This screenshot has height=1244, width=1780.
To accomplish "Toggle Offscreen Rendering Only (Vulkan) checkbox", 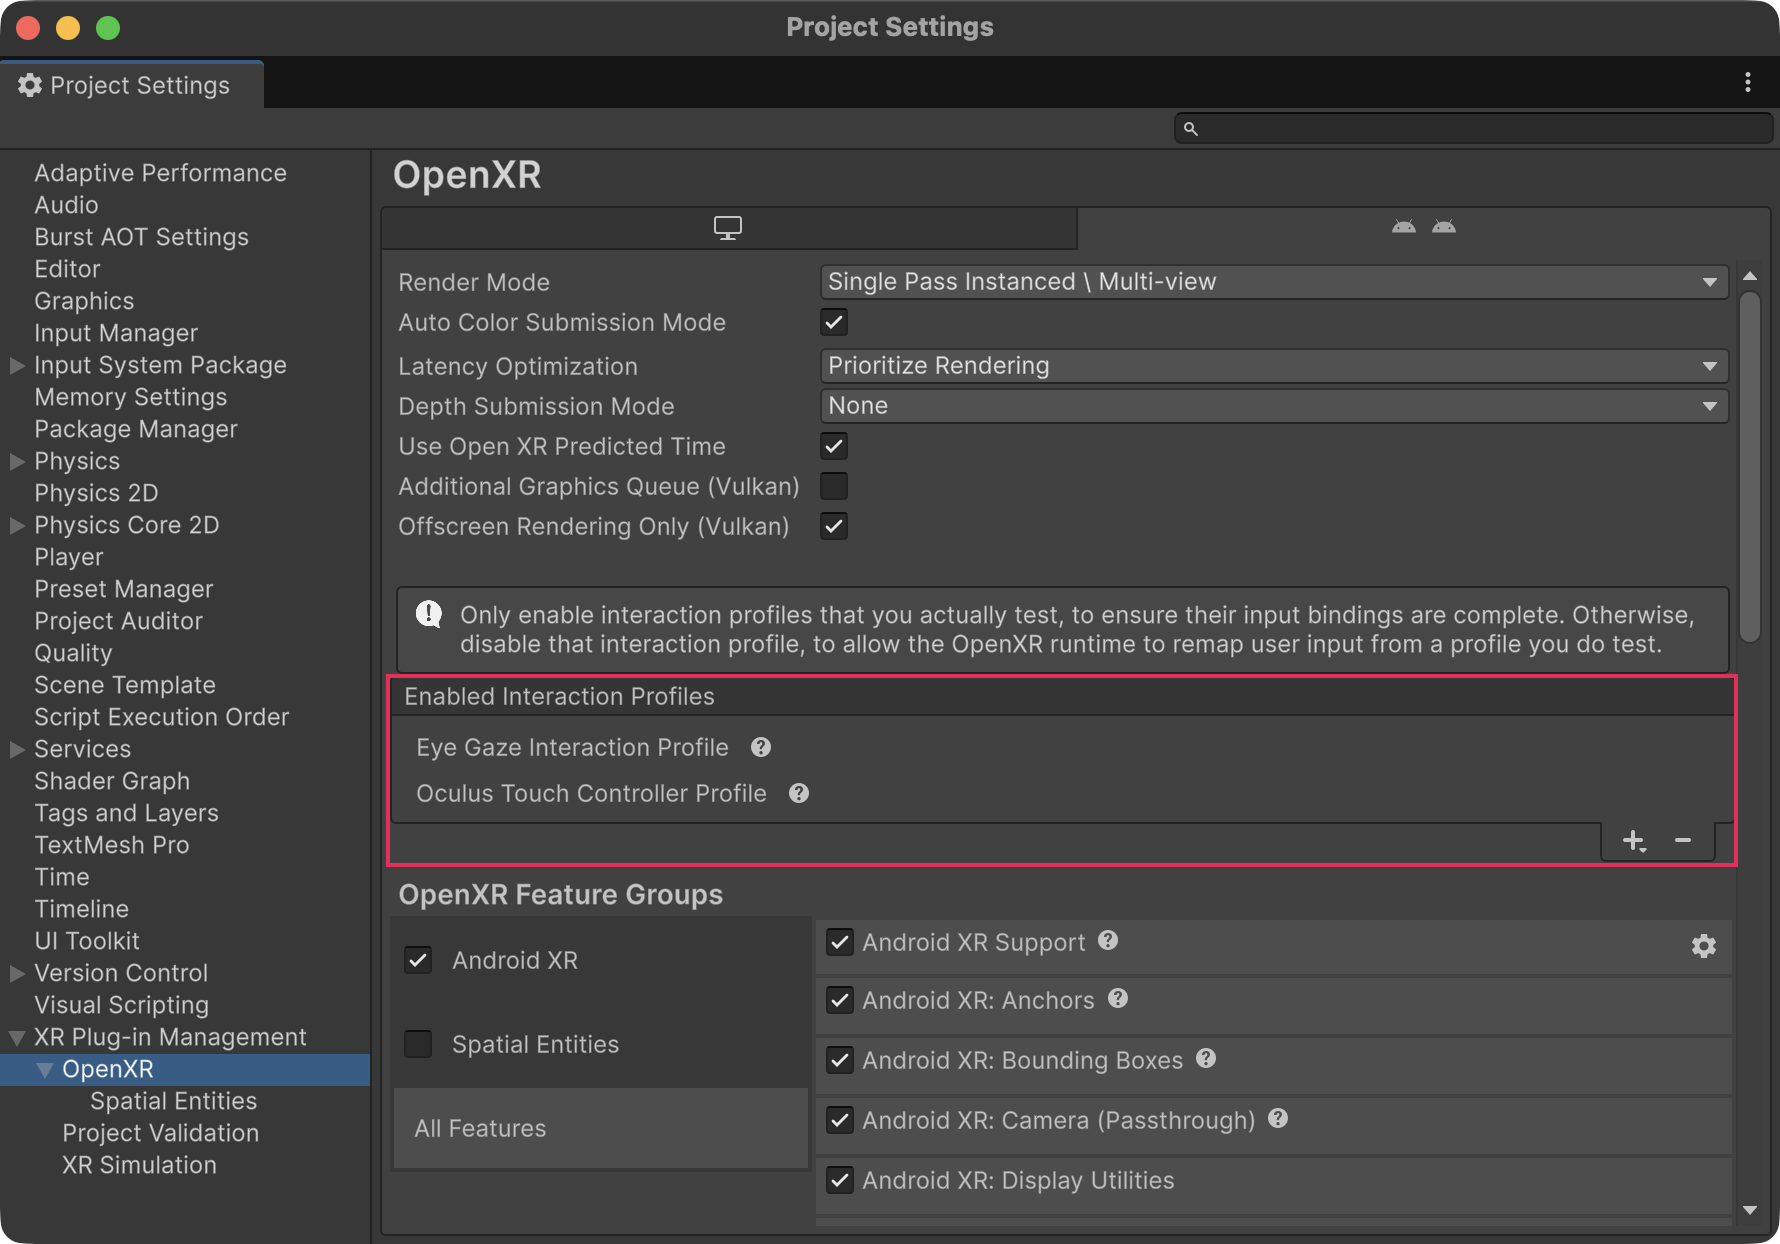I will (x=834, y=526).
